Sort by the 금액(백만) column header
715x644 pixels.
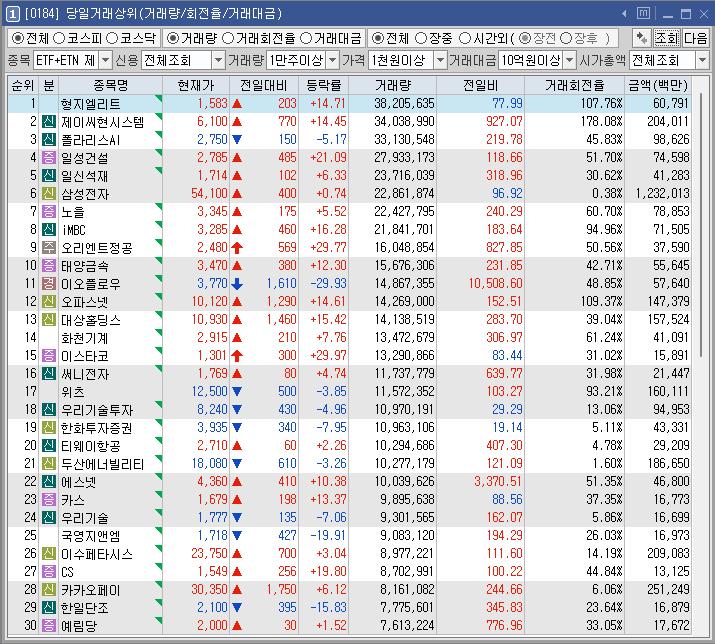coord(658,85)
